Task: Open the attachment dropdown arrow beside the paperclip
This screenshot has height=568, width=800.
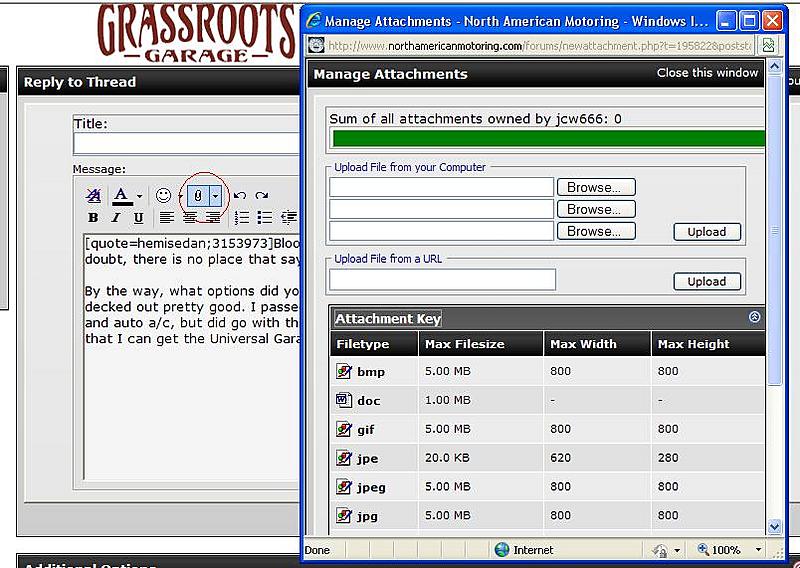Action: (x=215, y=196)
